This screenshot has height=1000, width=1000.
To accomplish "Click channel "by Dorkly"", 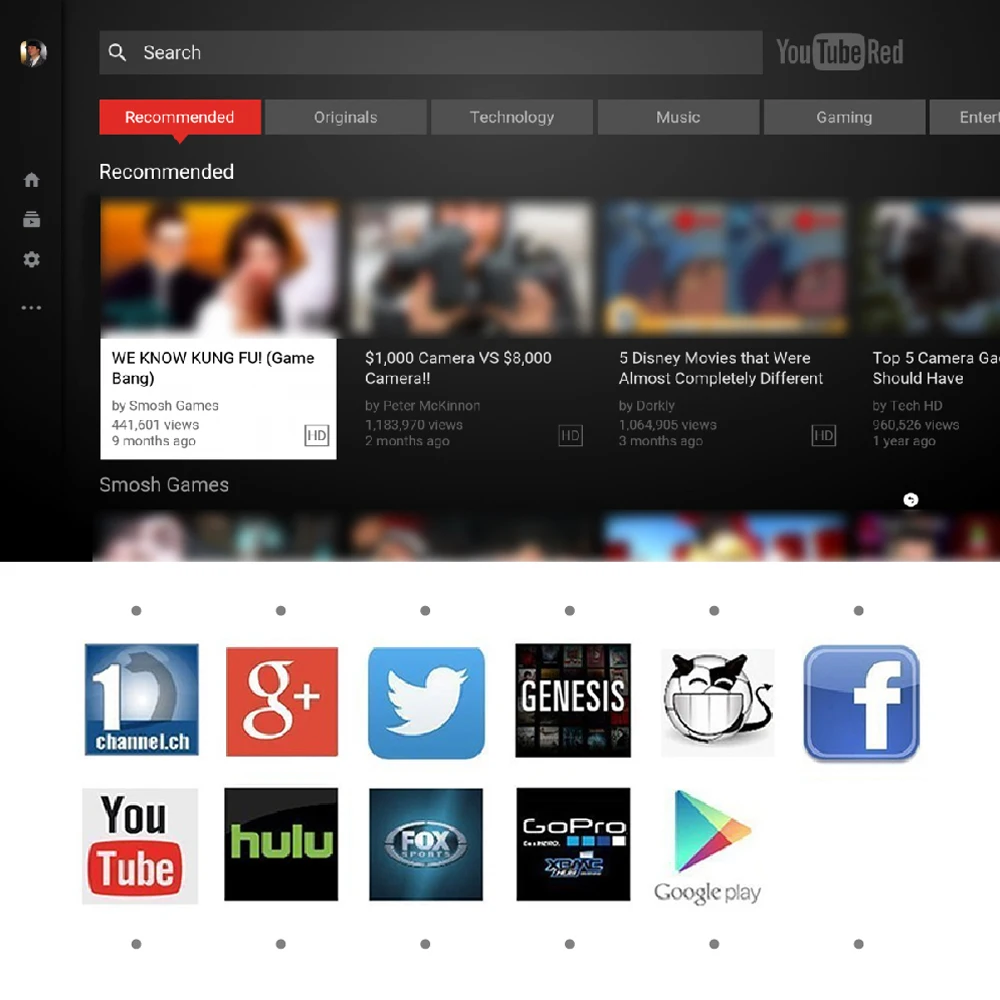I will [x=647, y=406].
